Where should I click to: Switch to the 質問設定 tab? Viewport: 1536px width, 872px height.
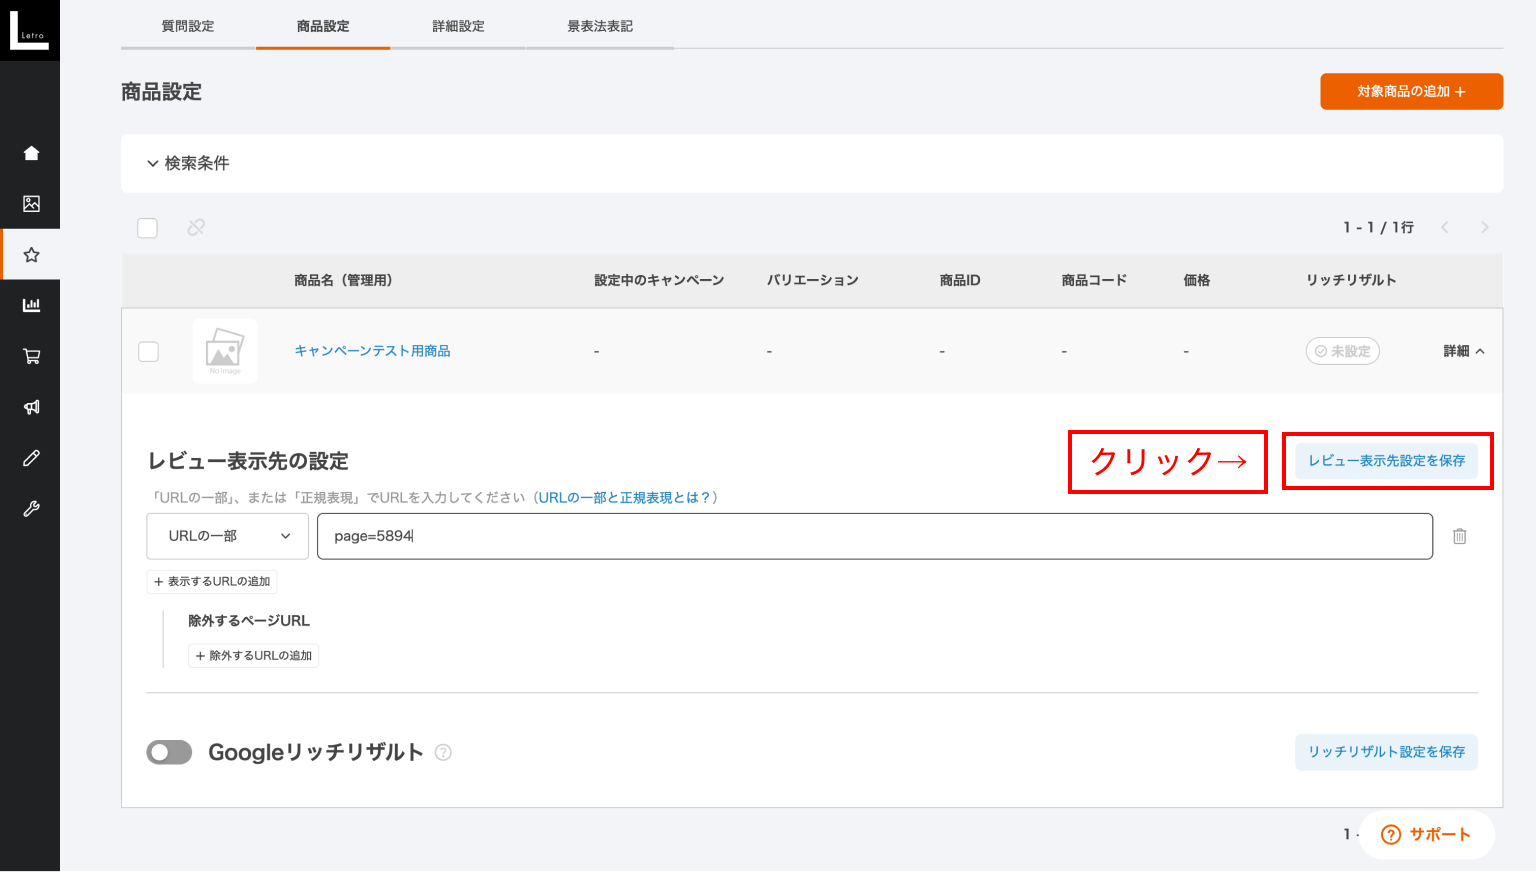pos(188,26)
